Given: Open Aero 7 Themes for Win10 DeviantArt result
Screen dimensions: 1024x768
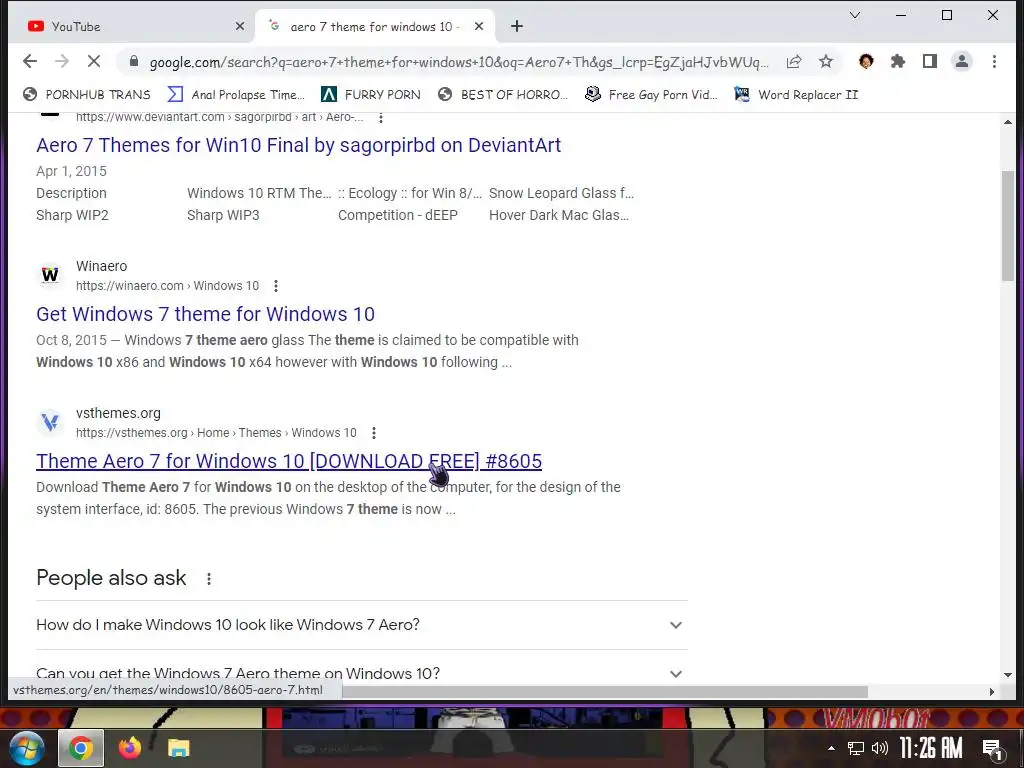Looking at the screenshot, I should 298,145.
